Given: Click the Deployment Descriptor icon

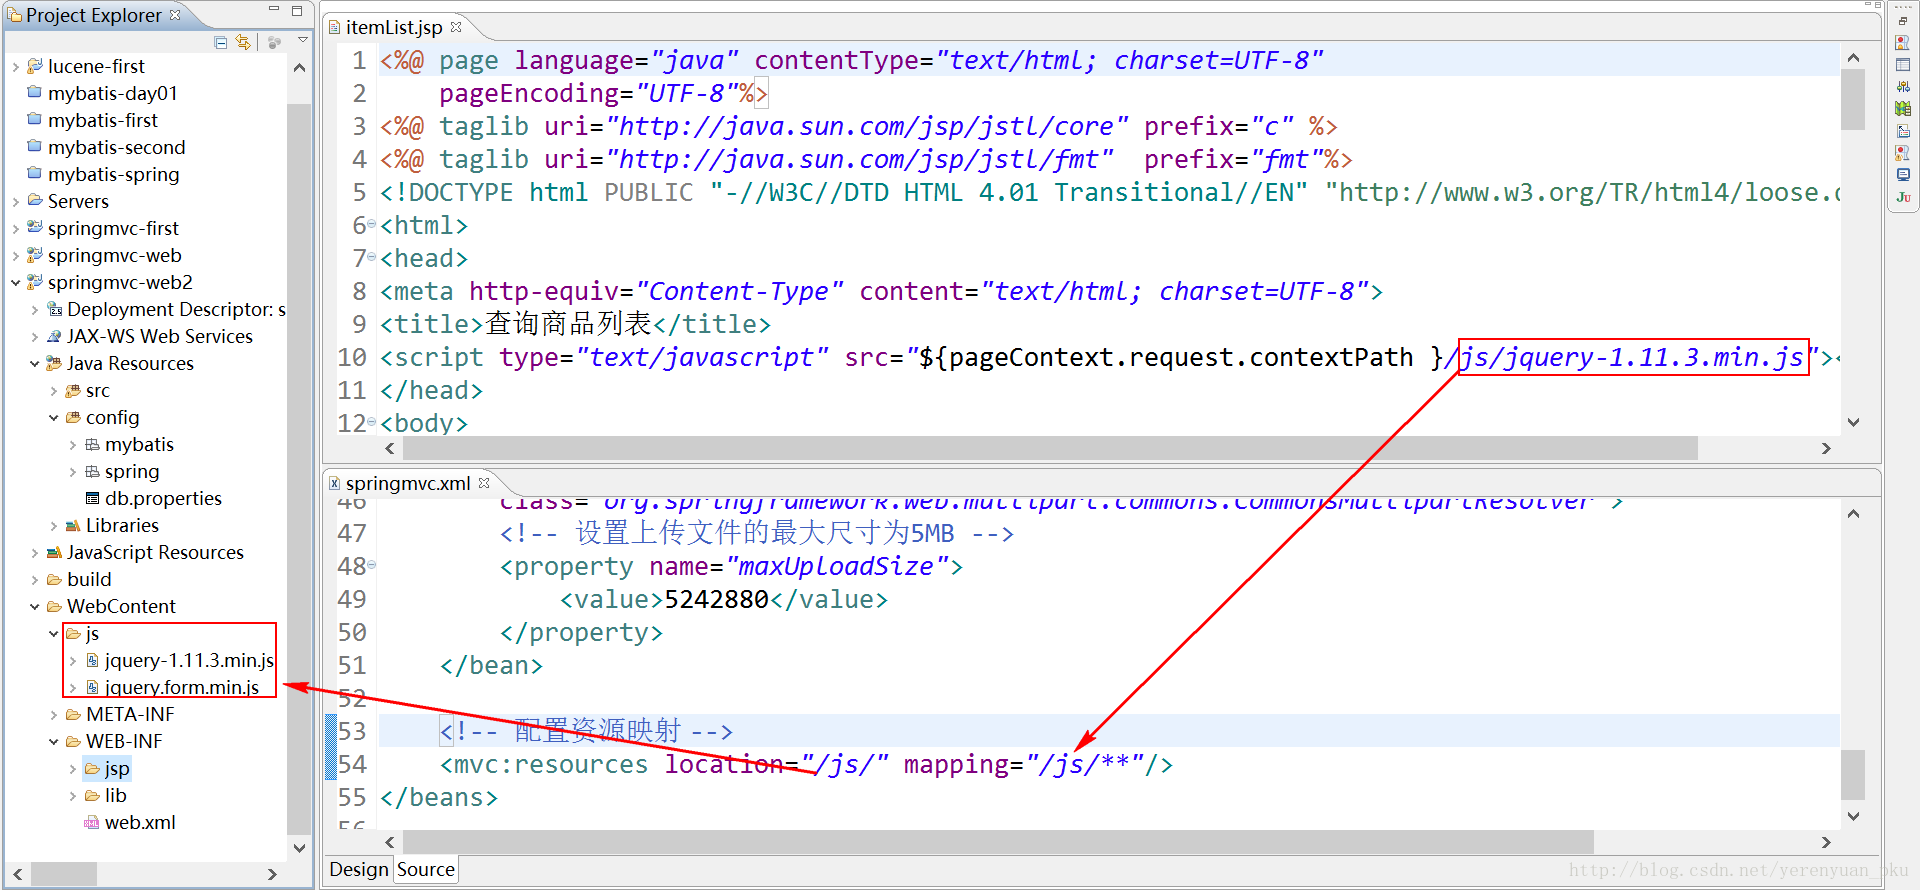Looking at the screenshot, I should (x=55, y=309).
